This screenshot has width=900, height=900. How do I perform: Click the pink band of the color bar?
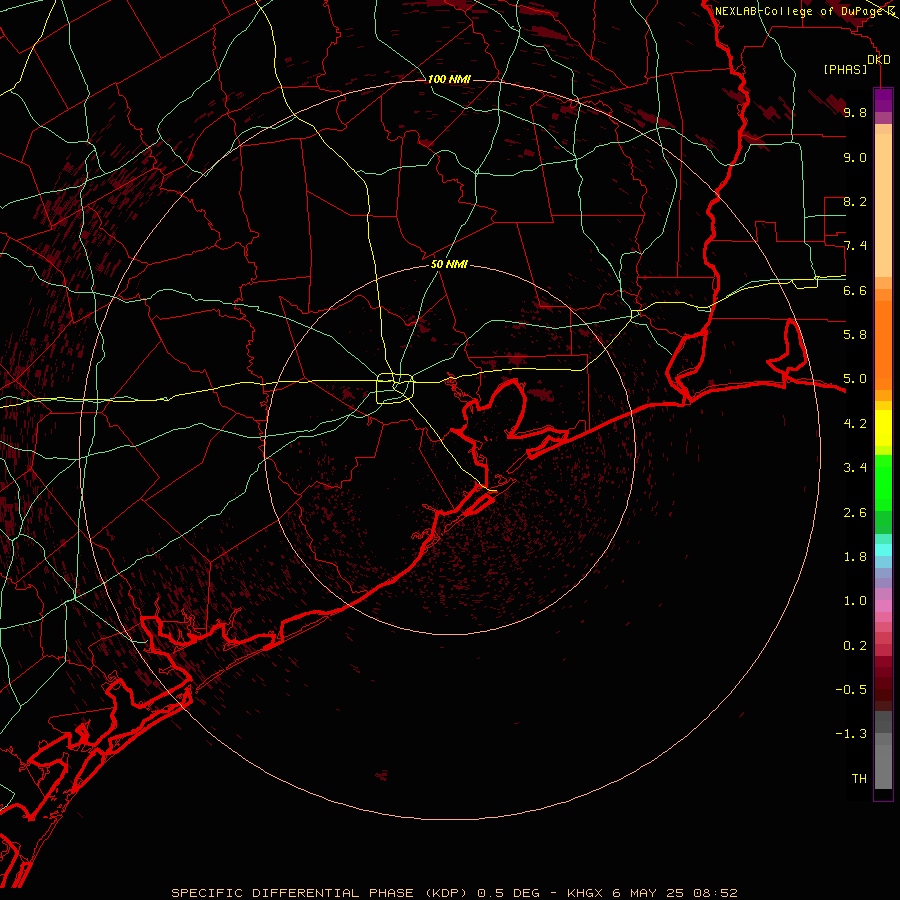tap(883, 606)
